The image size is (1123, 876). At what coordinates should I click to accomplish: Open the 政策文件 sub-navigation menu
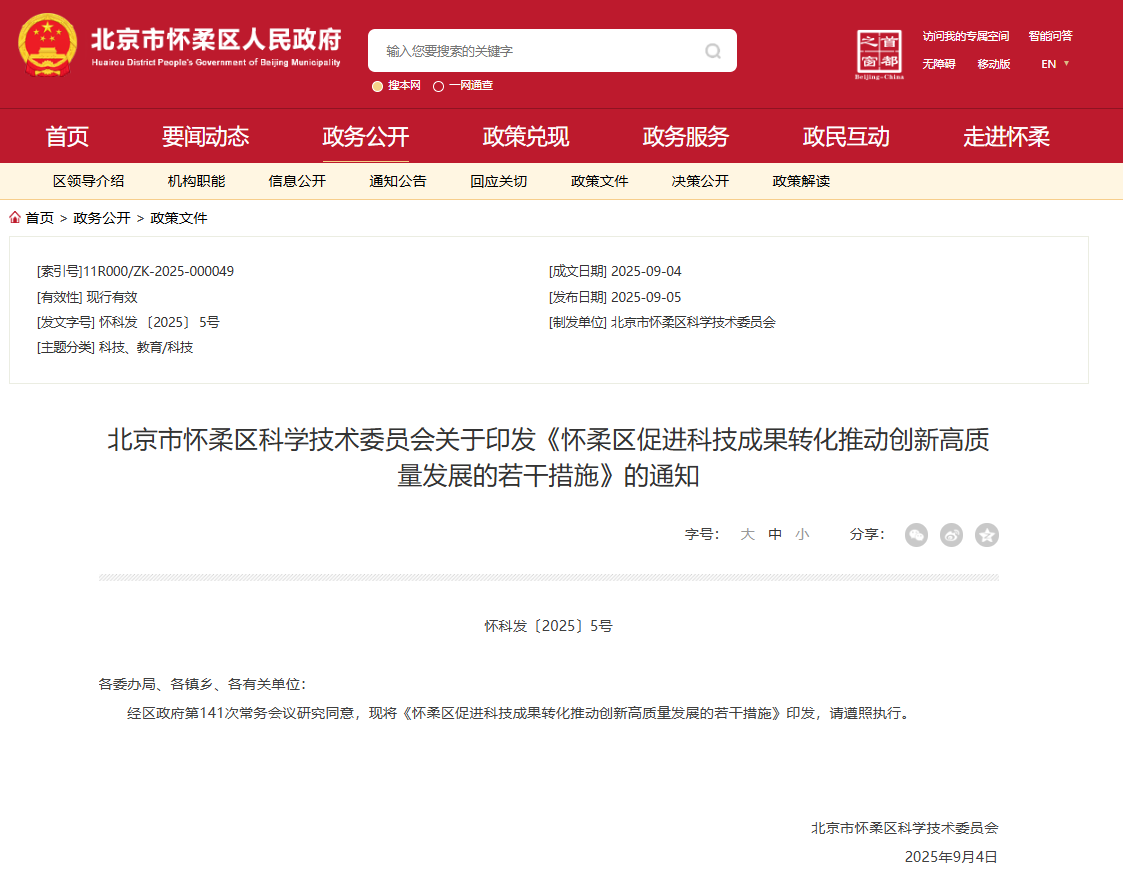coord(599,181)
